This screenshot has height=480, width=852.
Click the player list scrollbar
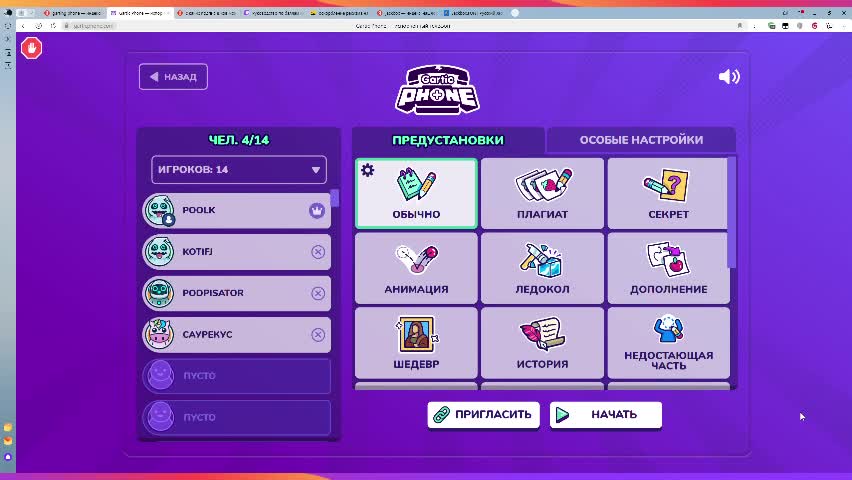(x=335, y=198)
